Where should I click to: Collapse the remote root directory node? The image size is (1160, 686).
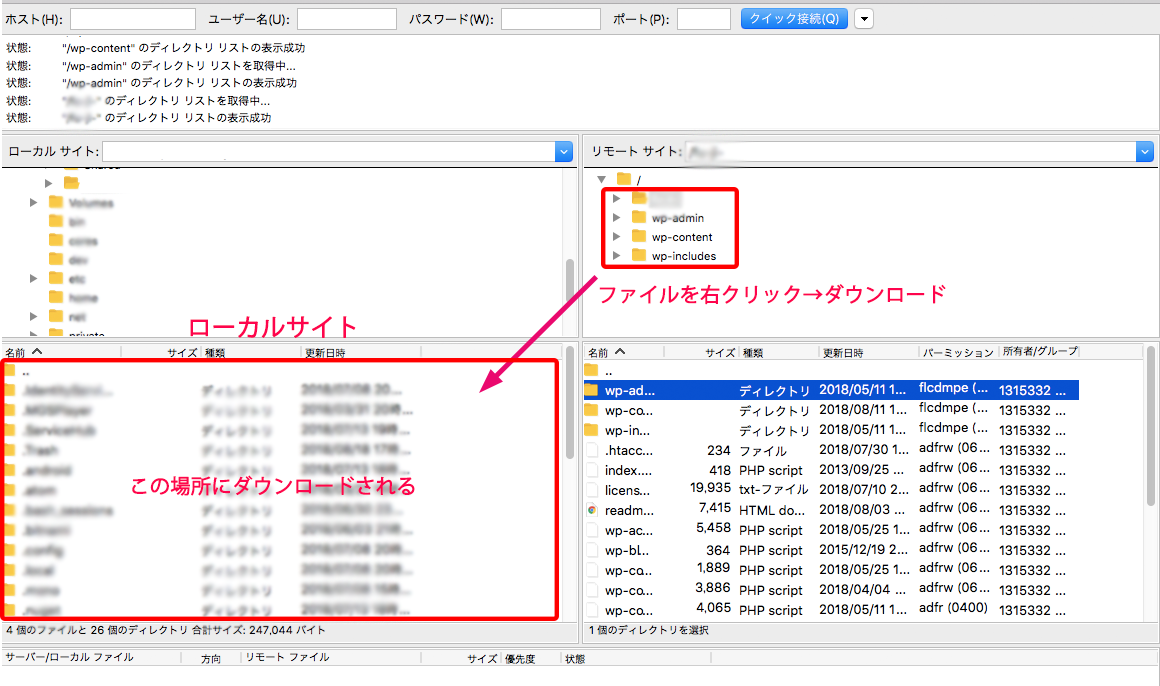click(x=602, y=179)
